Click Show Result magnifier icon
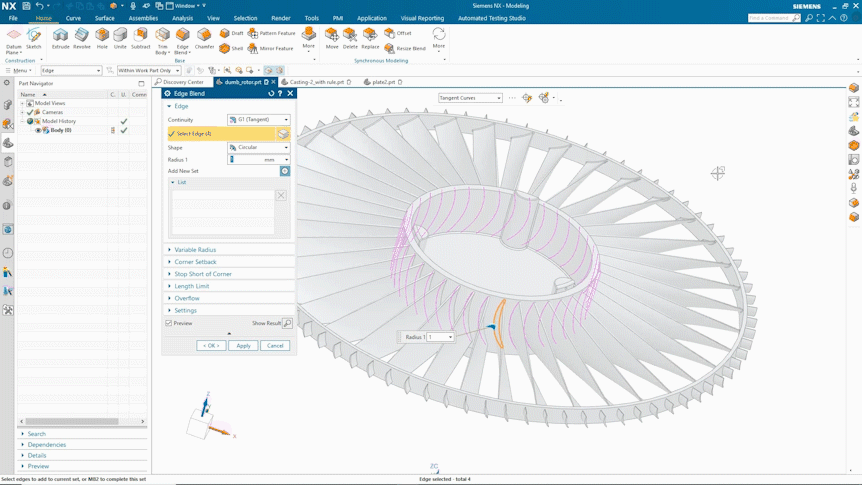862x485 pixels. (287, 323)
